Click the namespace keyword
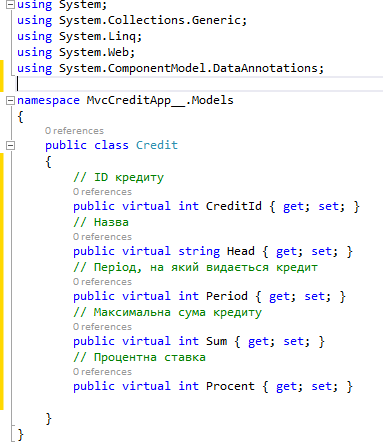Screen dimensions: 383x448 48,100
